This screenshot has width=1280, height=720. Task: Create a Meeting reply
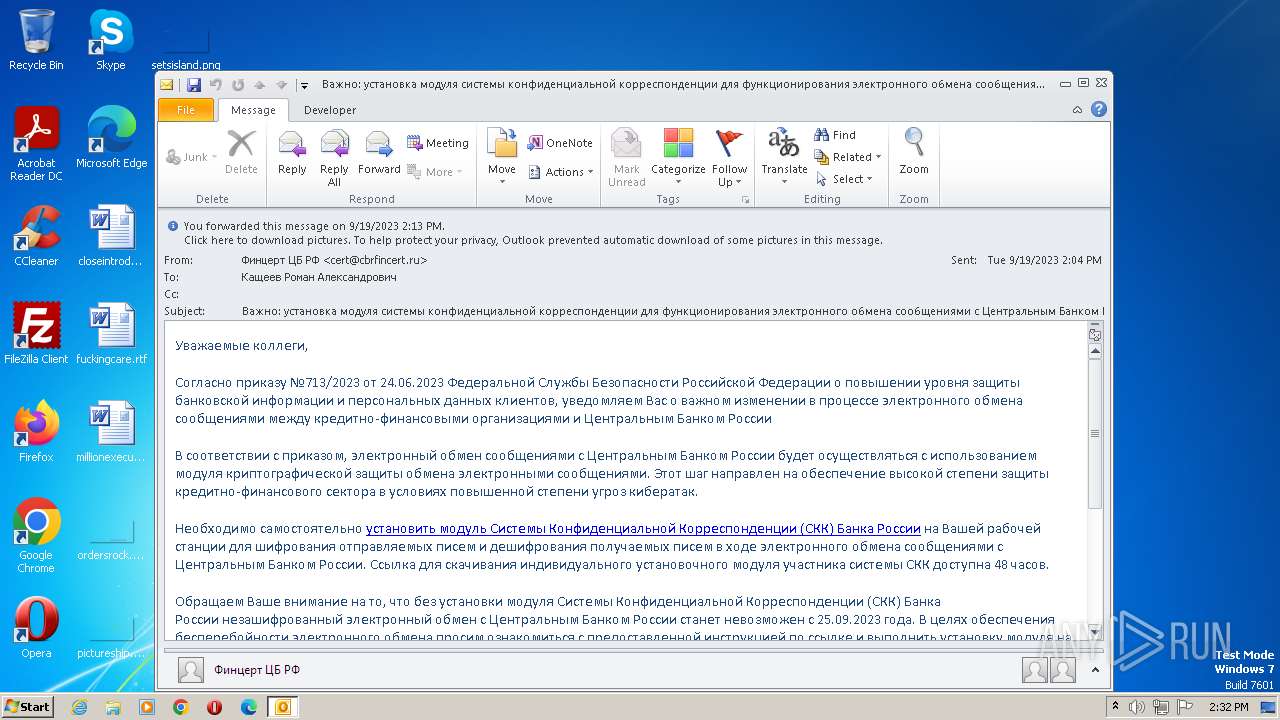(437, 143)
